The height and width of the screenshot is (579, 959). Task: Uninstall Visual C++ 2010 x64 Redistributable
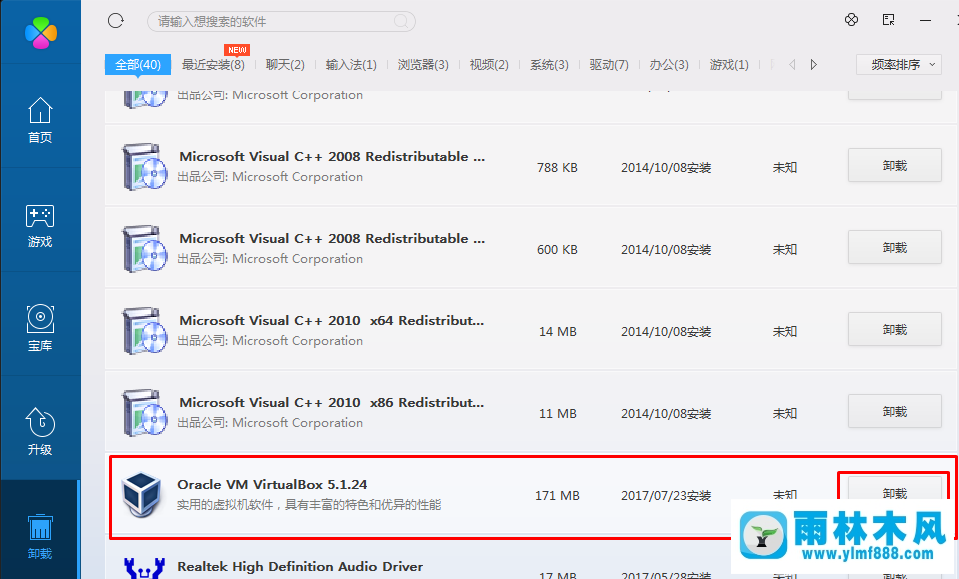point(895,329)
